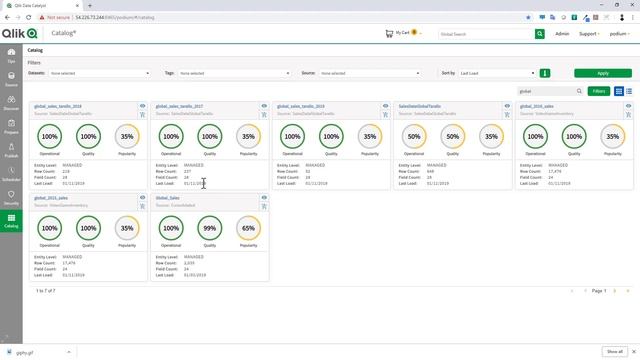640x360 pixels.
Task: Switch to list view
Action: [x=629, y=91]
